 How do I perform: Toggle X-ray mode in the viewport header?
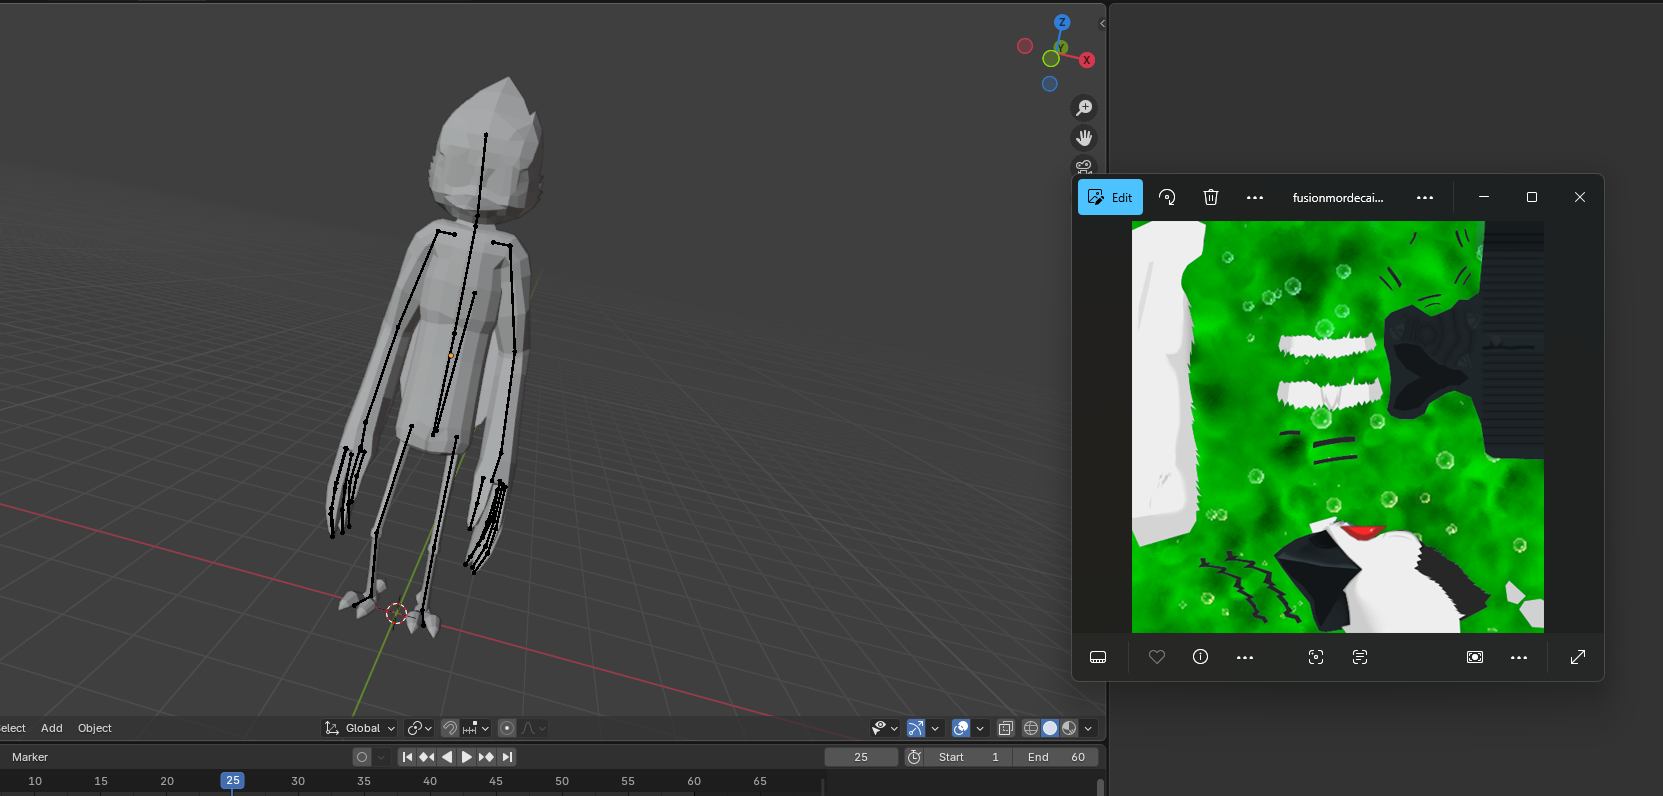[x=1006, y=728]
